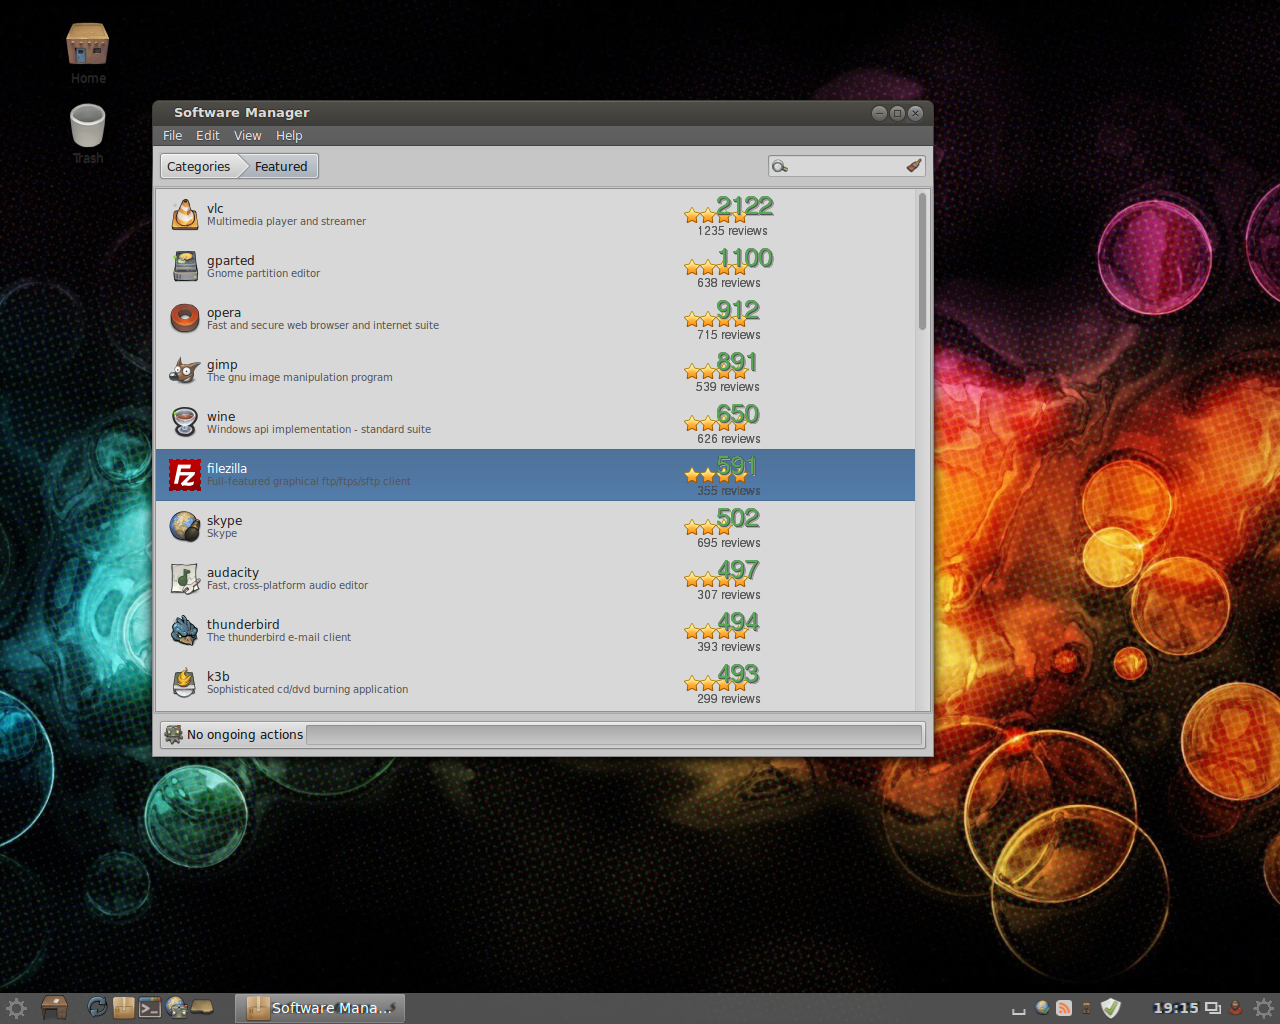Click the 2122 score for vlc
The height and width of the screenshot is (1024, 1280).
745,206
